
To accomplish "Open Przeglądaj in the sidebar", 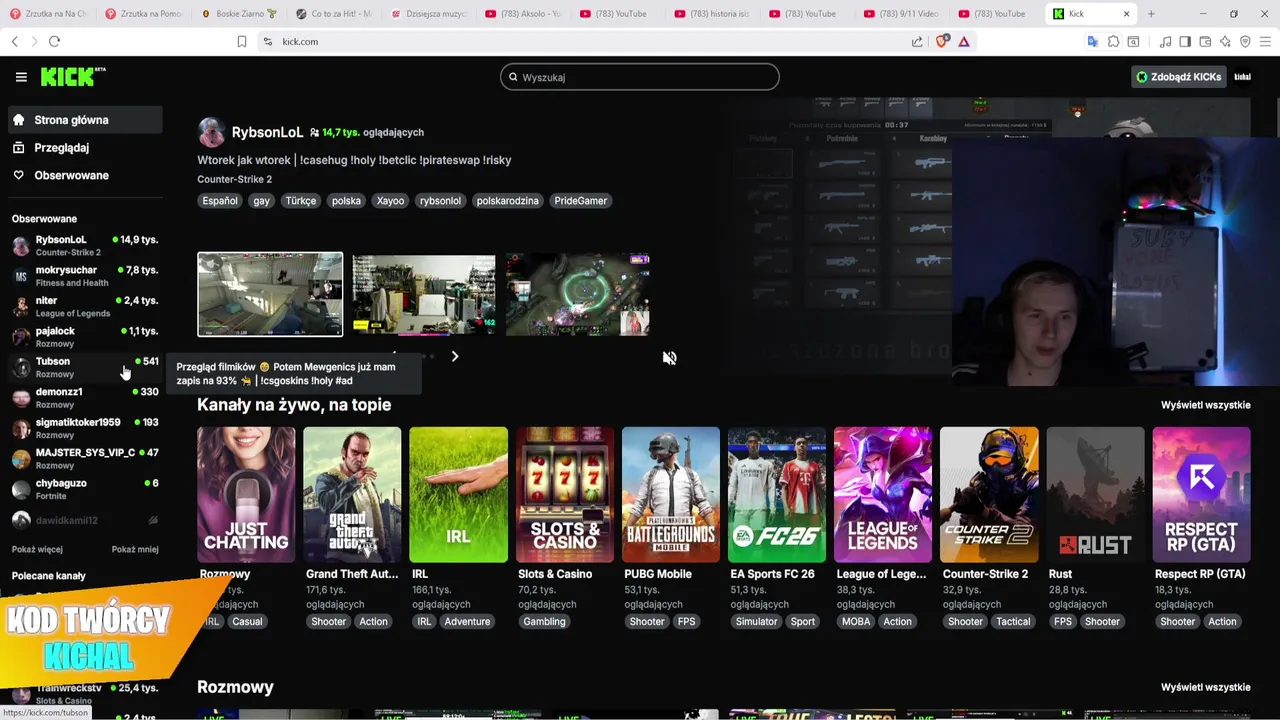I will 85,148.
